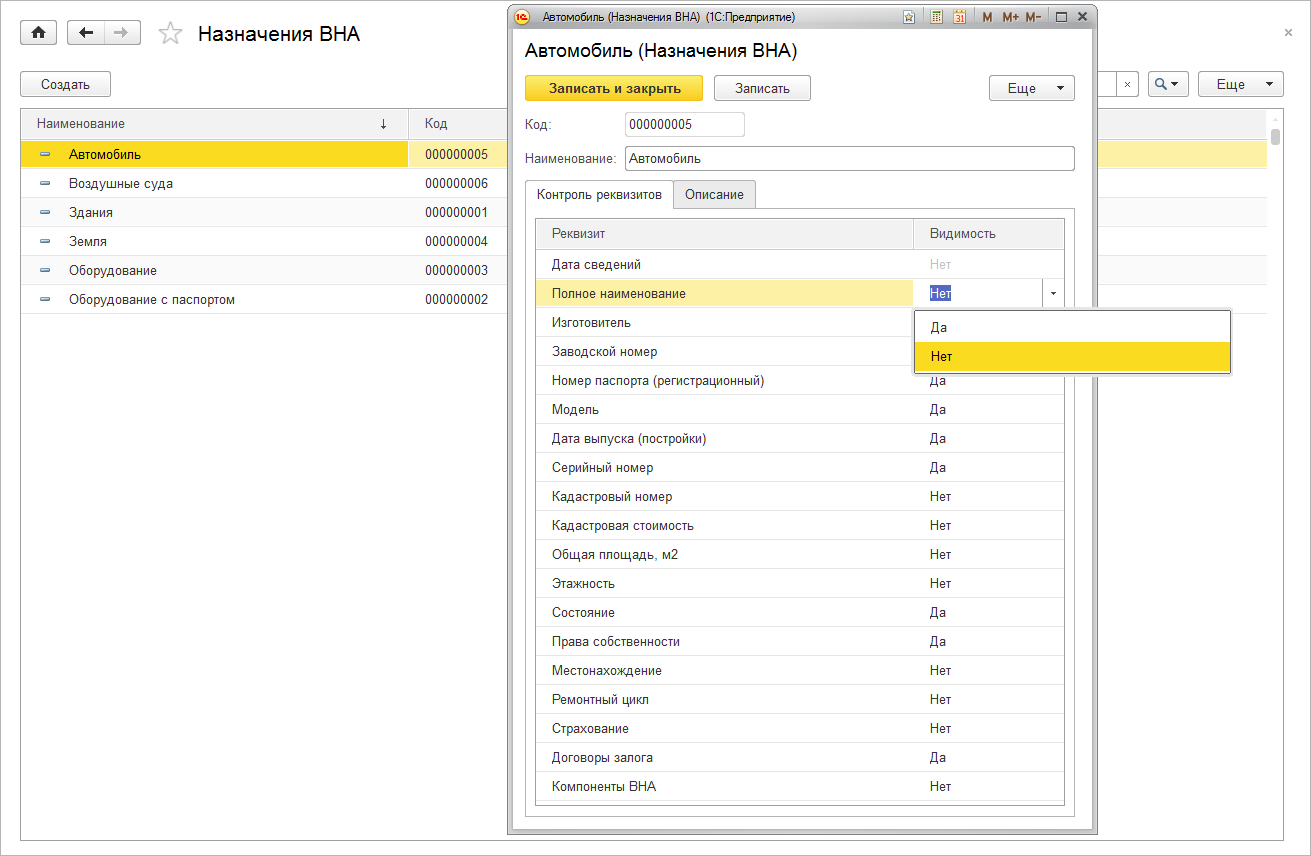Click the Код input field
The width and height of the screenshot is (1311, 856).
pyautogui.click(x=684, y=125)
